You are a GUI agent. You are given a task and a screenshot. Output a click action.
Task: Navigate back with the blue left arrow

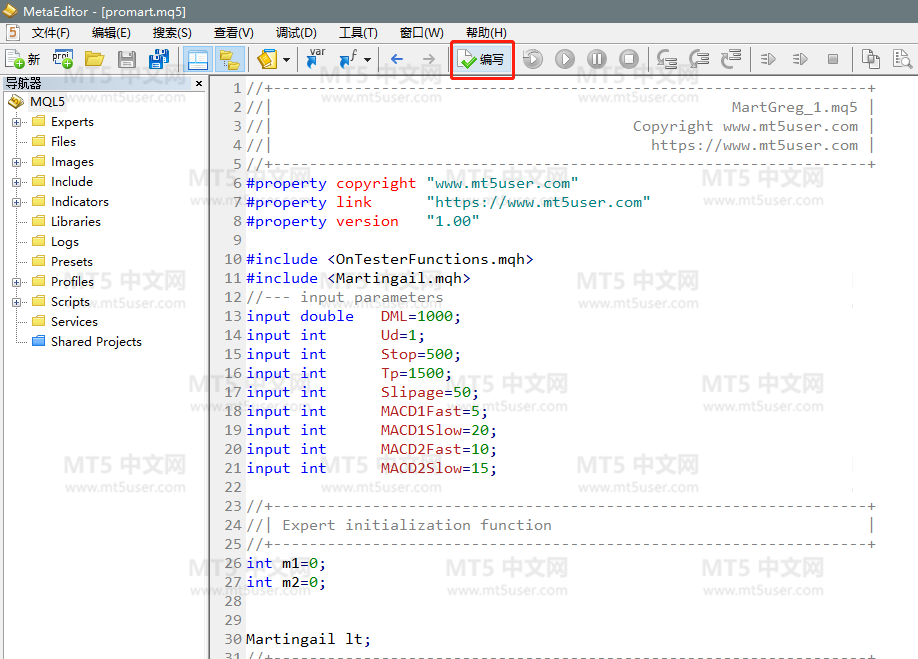(397, 59)
